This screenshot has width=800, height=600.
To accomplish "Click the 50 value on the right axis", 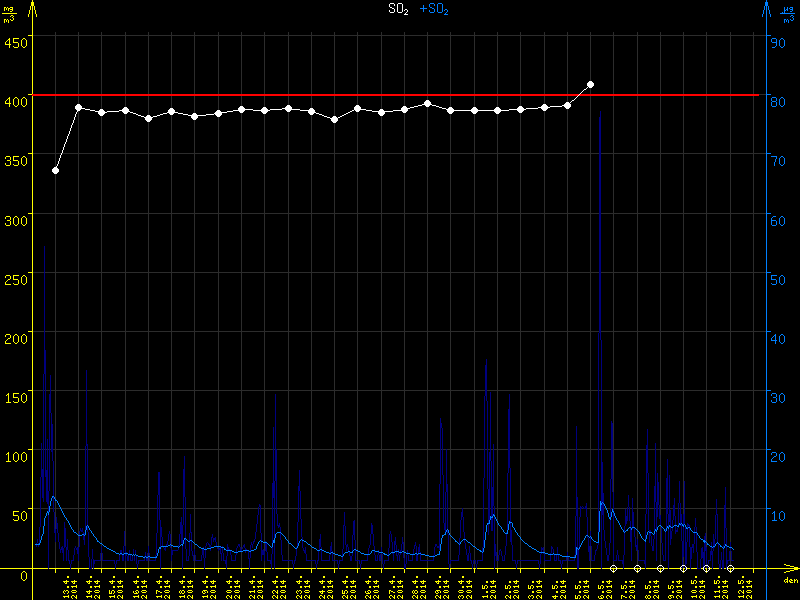I will [775, 279].
